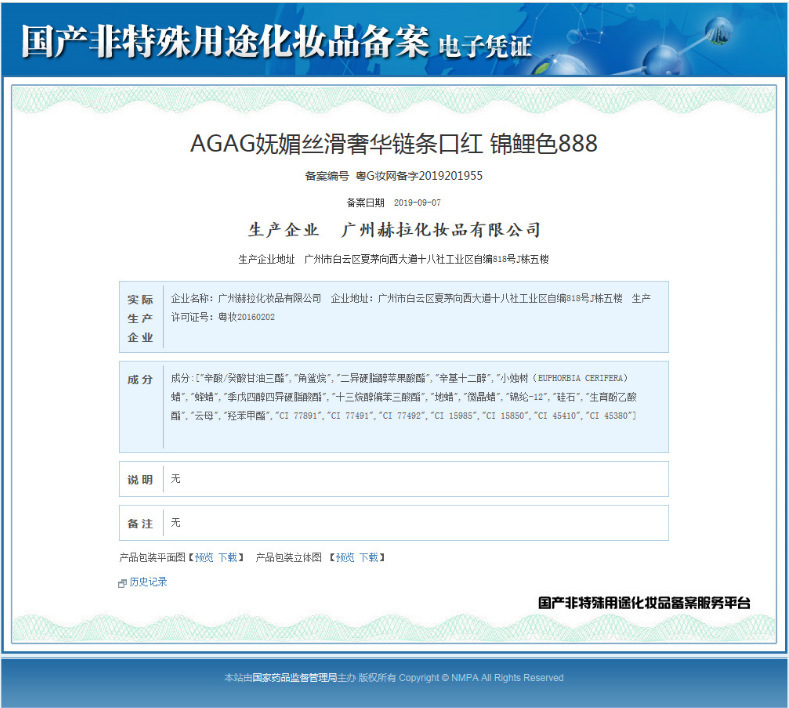Click the ingredient EUPHORBIA CERIFERA text
The width and height of the screenshot is (789, 708).
pos(580,378)
